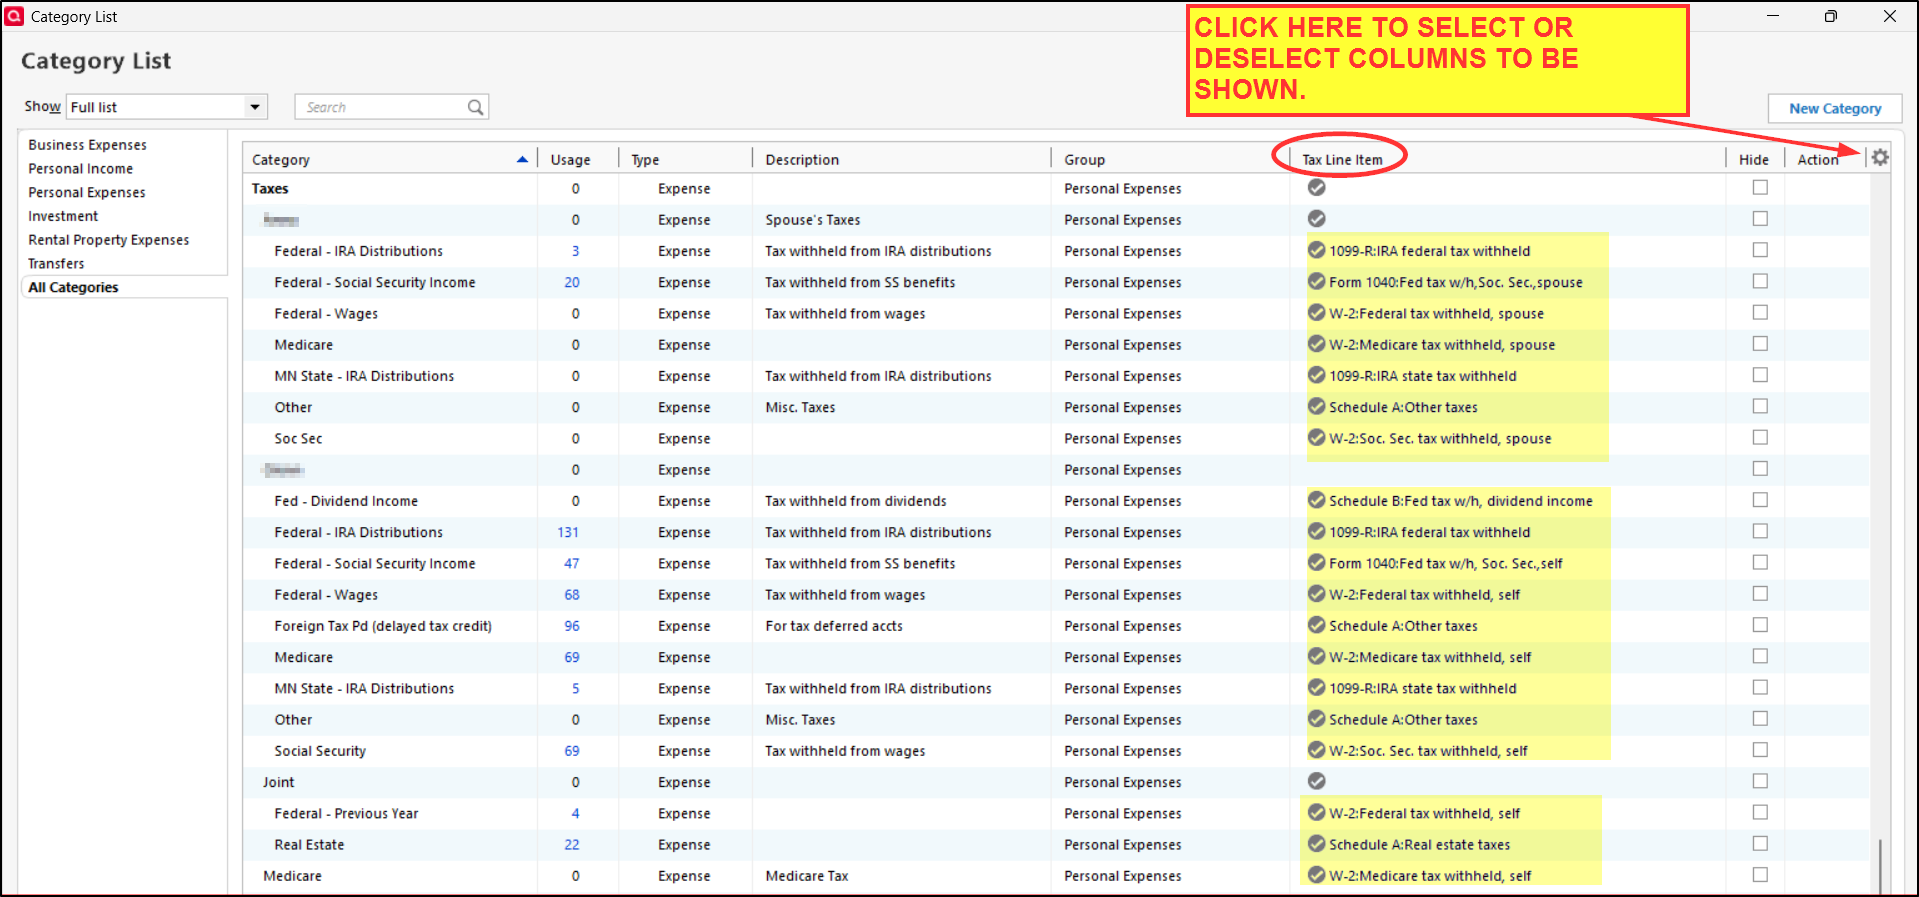Image resolution: width=1919 pixels, height=897 pixels.
Task: Select the 'Foreign Tax Pd (delayed tax credit)' category
Action: 383,626
